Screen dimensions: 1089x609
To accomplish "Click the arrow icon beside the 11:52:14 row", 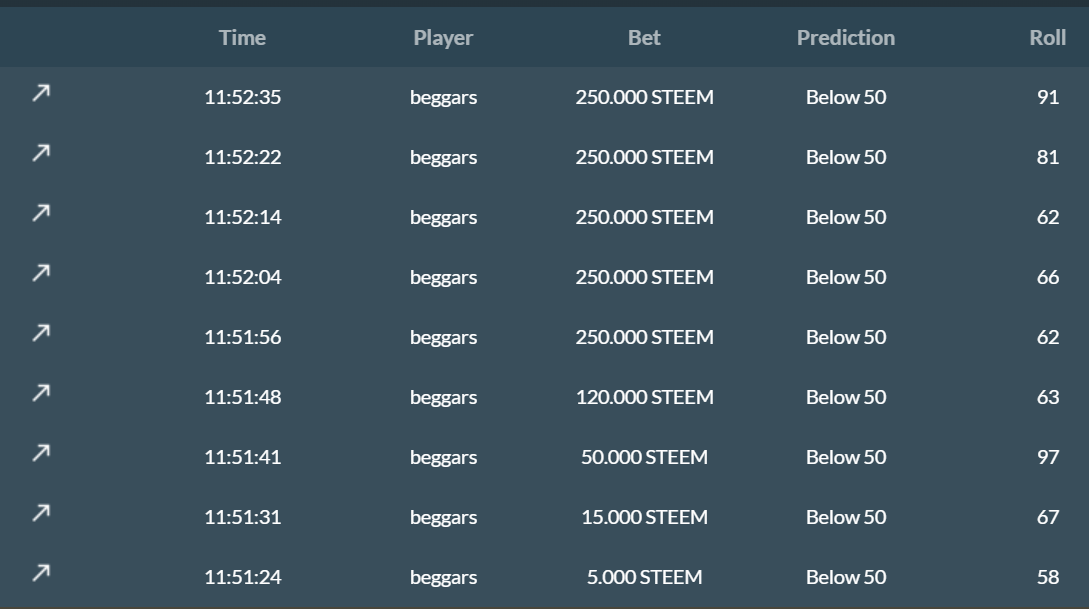I will click(x=40, y=213).
